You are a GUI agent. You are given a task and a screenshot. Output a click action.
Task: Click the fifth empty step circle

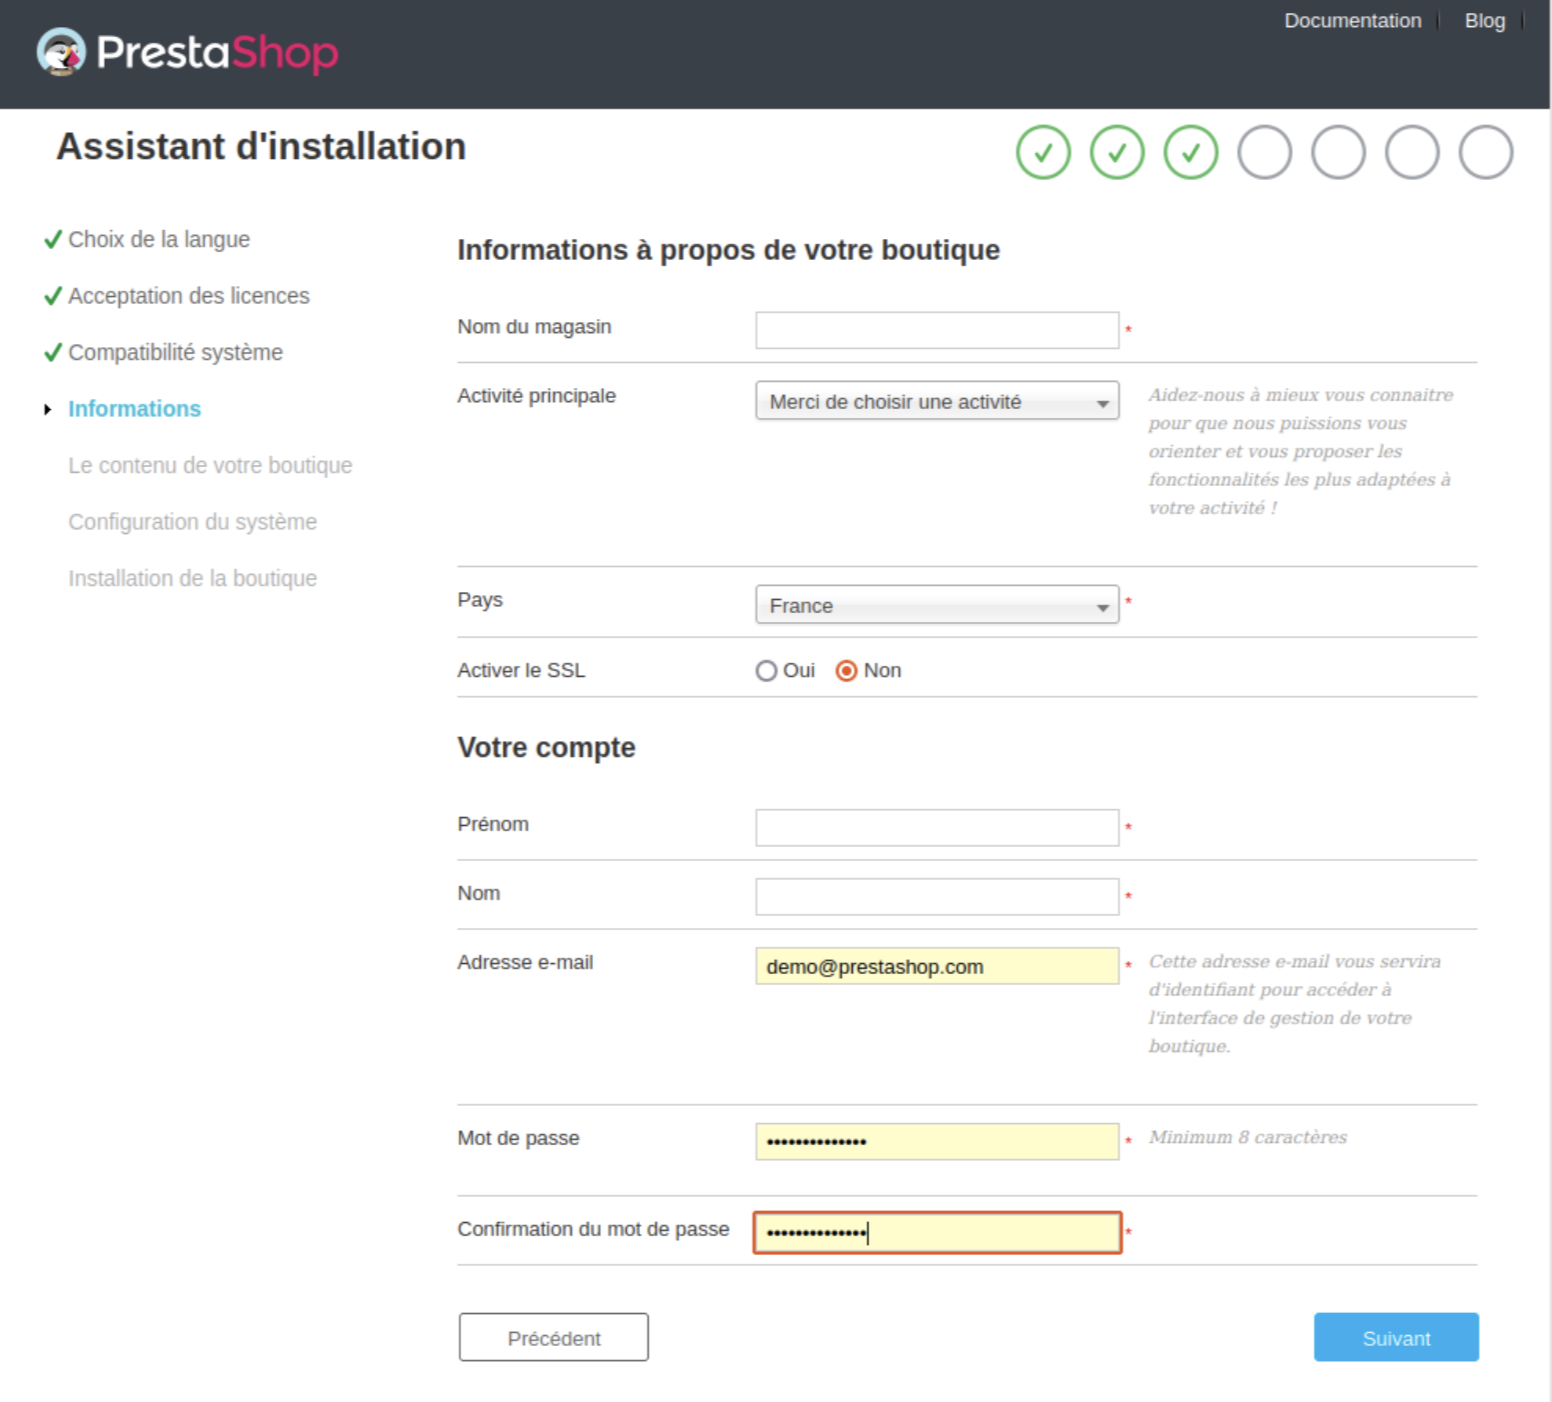point(1339,152)
